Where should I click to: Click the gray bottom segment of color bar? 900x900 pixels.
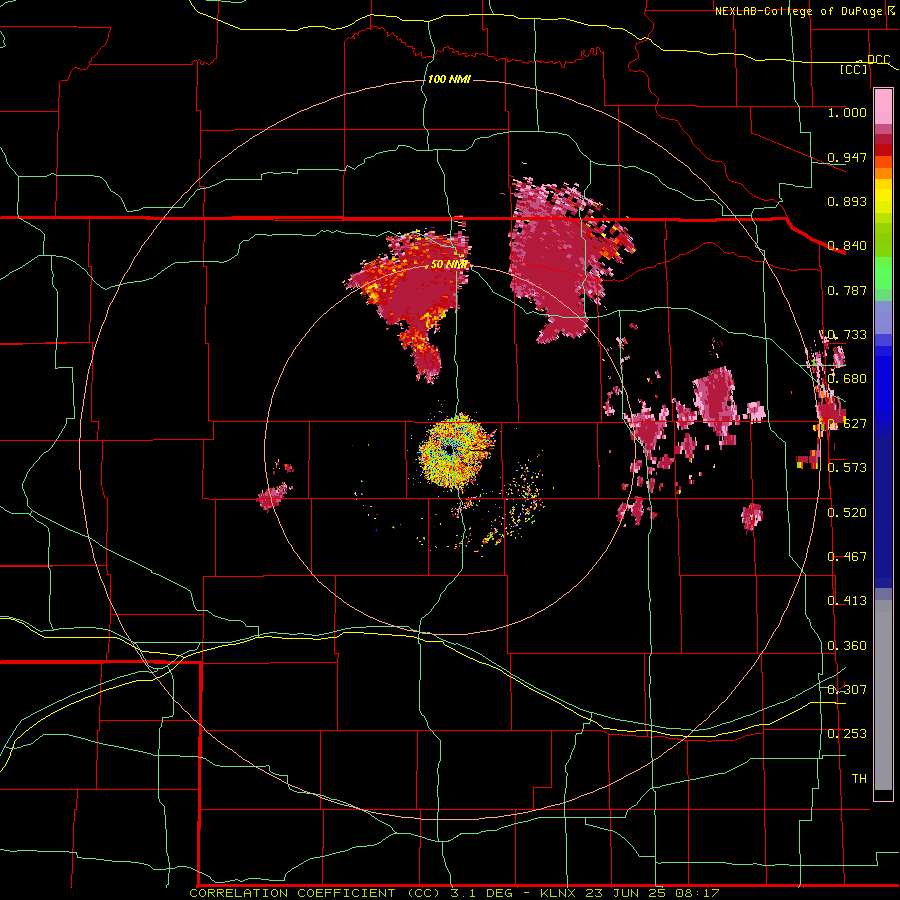[x=883, y=695]
